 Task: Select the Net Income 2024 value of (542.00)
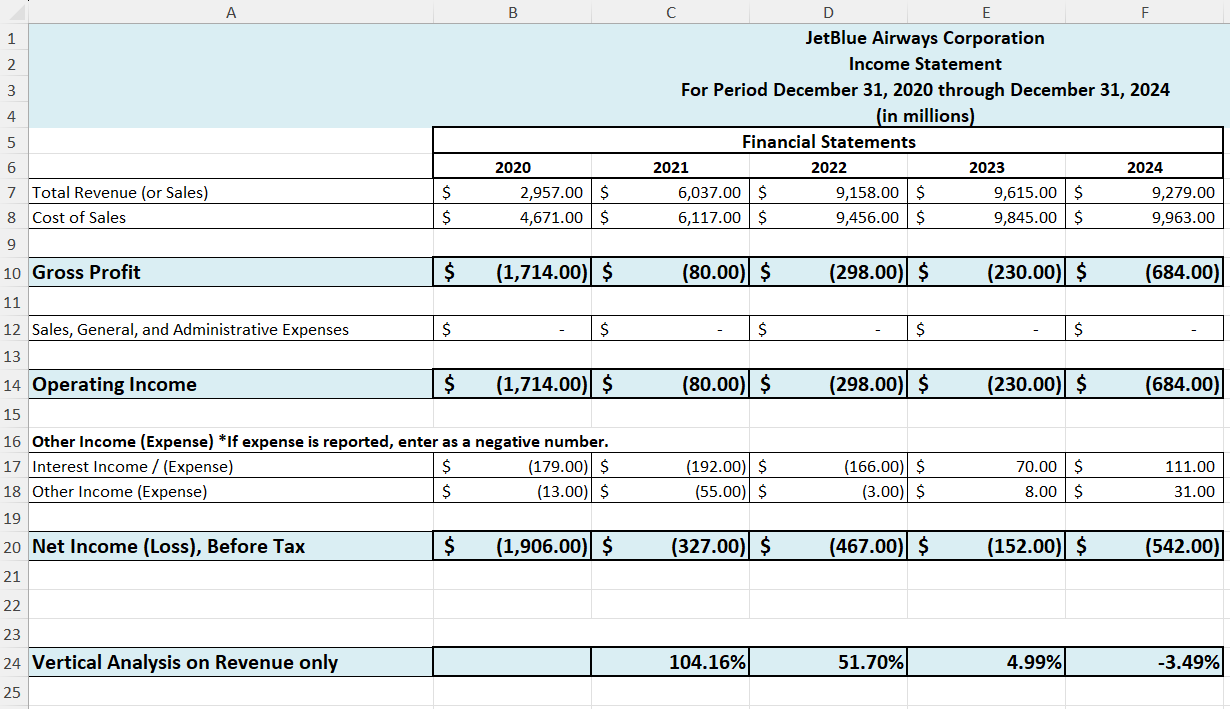1144,546
